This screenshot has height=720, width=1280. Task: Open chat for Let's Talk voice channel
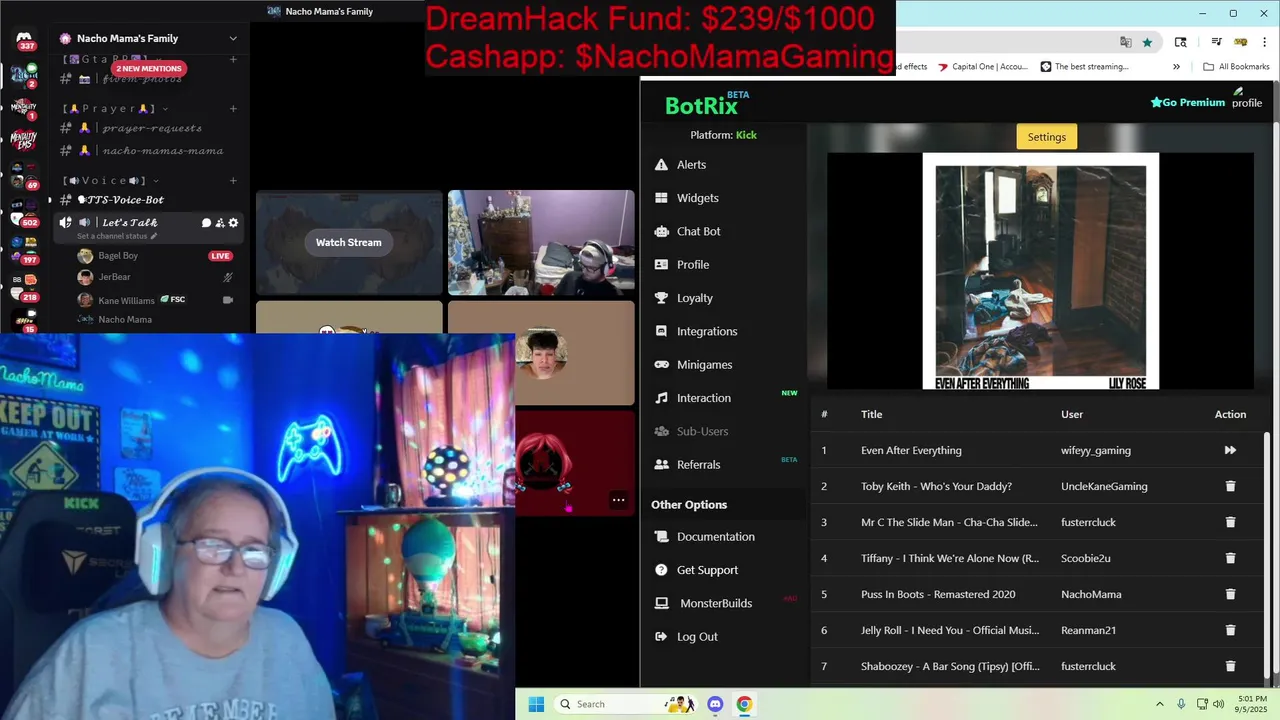(206, 223)
